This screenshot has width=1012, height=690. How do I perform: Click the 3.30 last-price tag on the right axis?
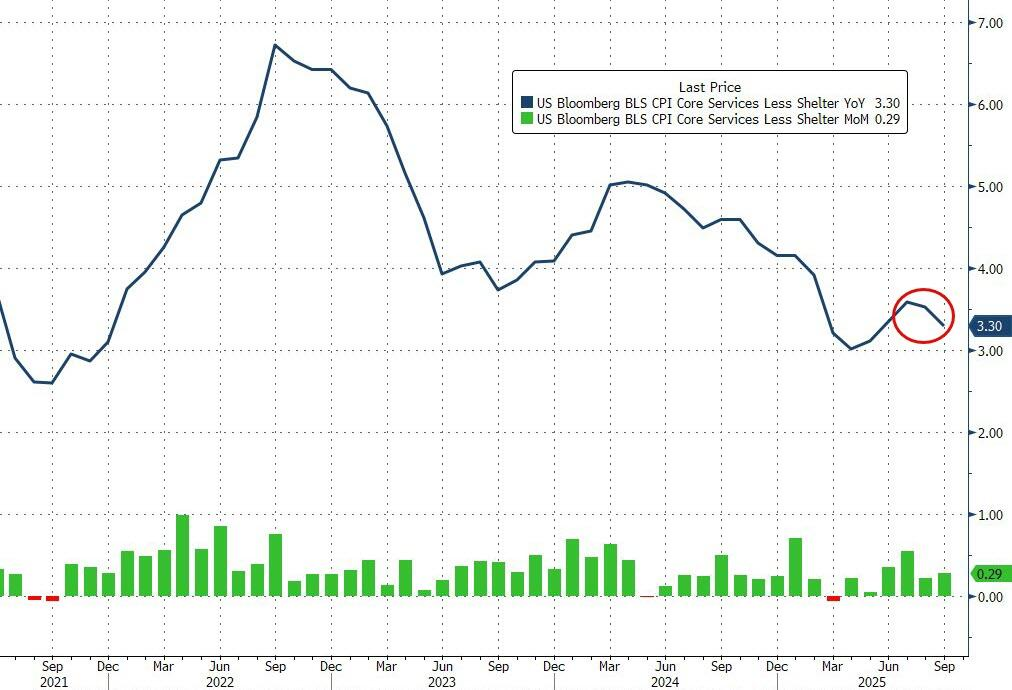[990, 326]
